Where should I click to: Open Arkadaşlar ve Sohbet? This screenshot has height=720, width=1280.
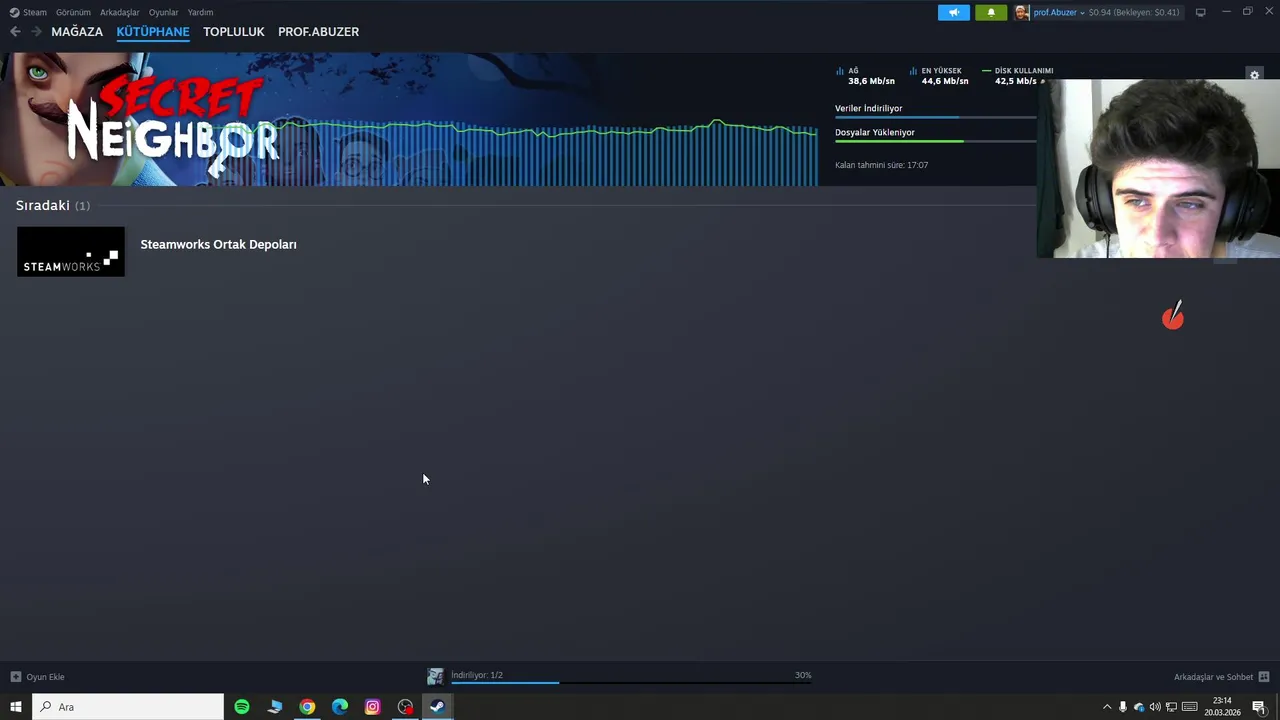click(1213, 677)
